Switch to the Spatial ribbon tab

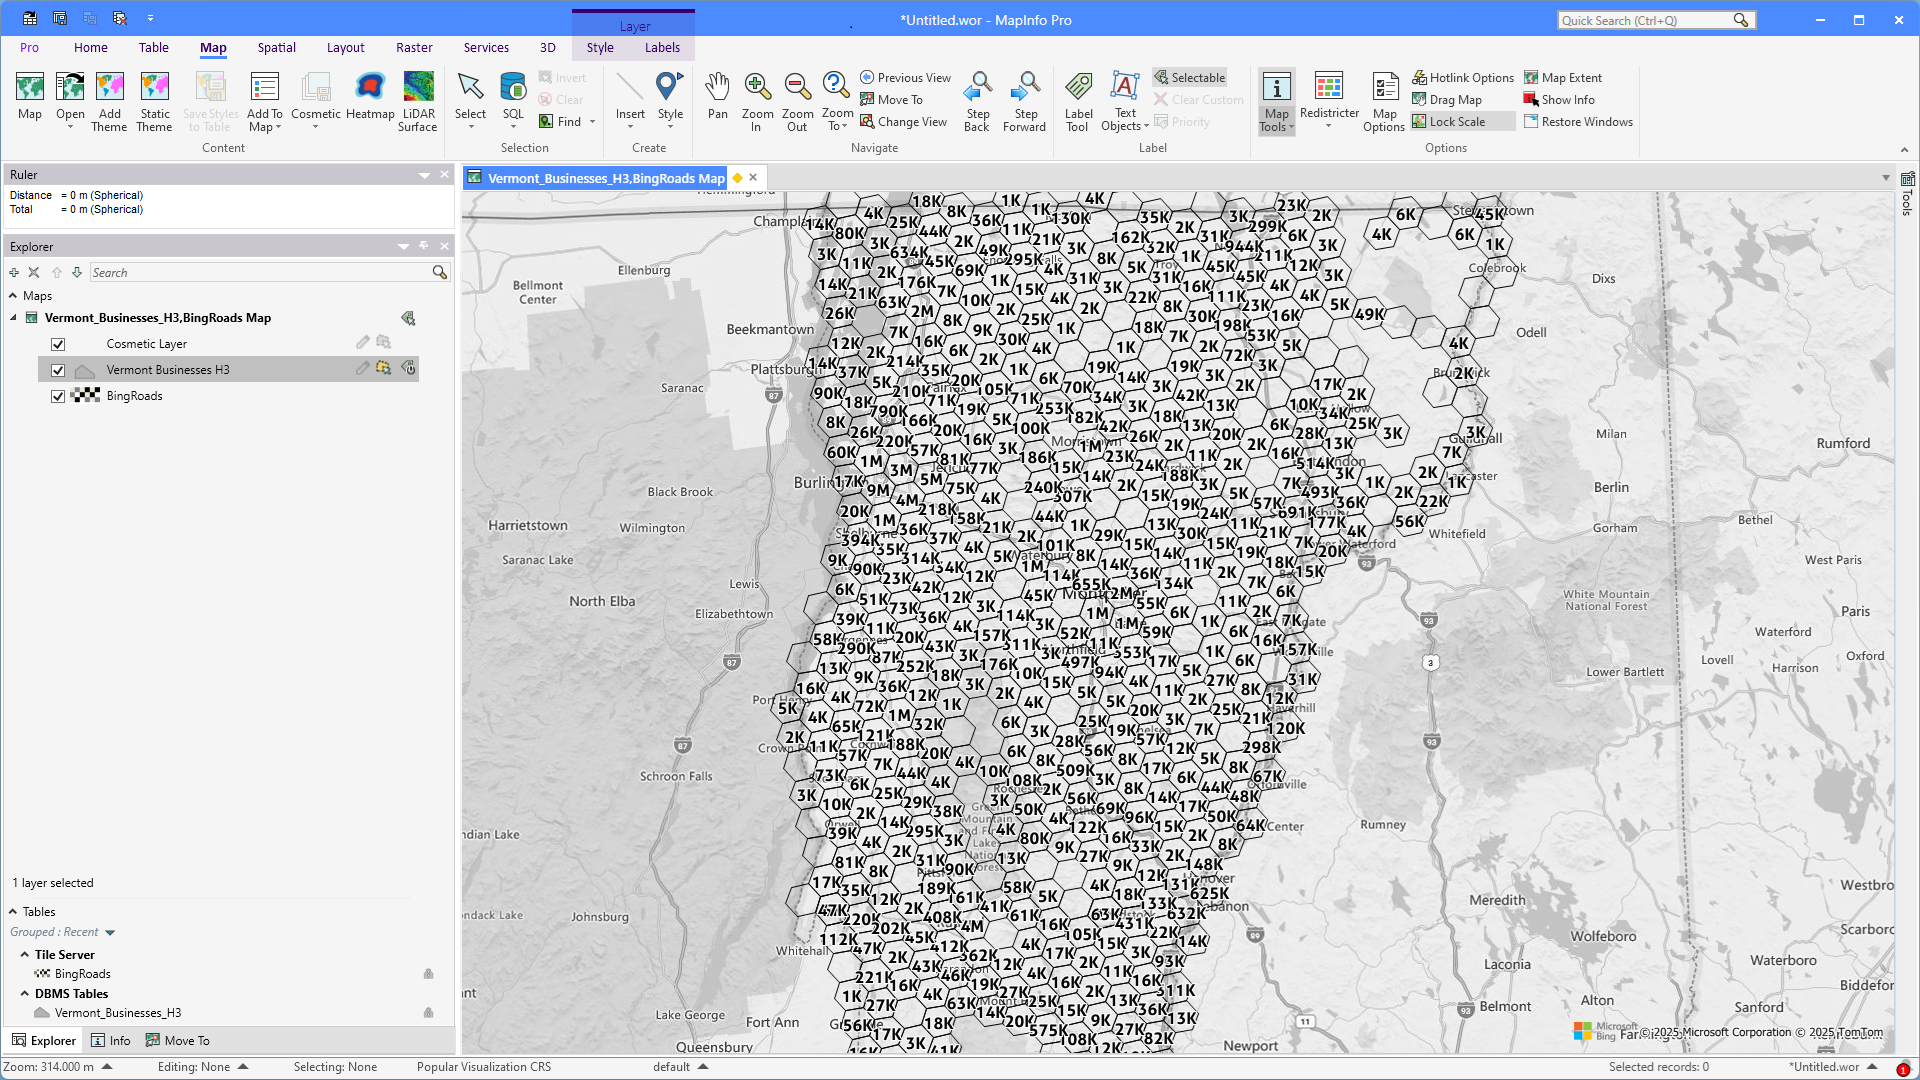tap(276, 48)
